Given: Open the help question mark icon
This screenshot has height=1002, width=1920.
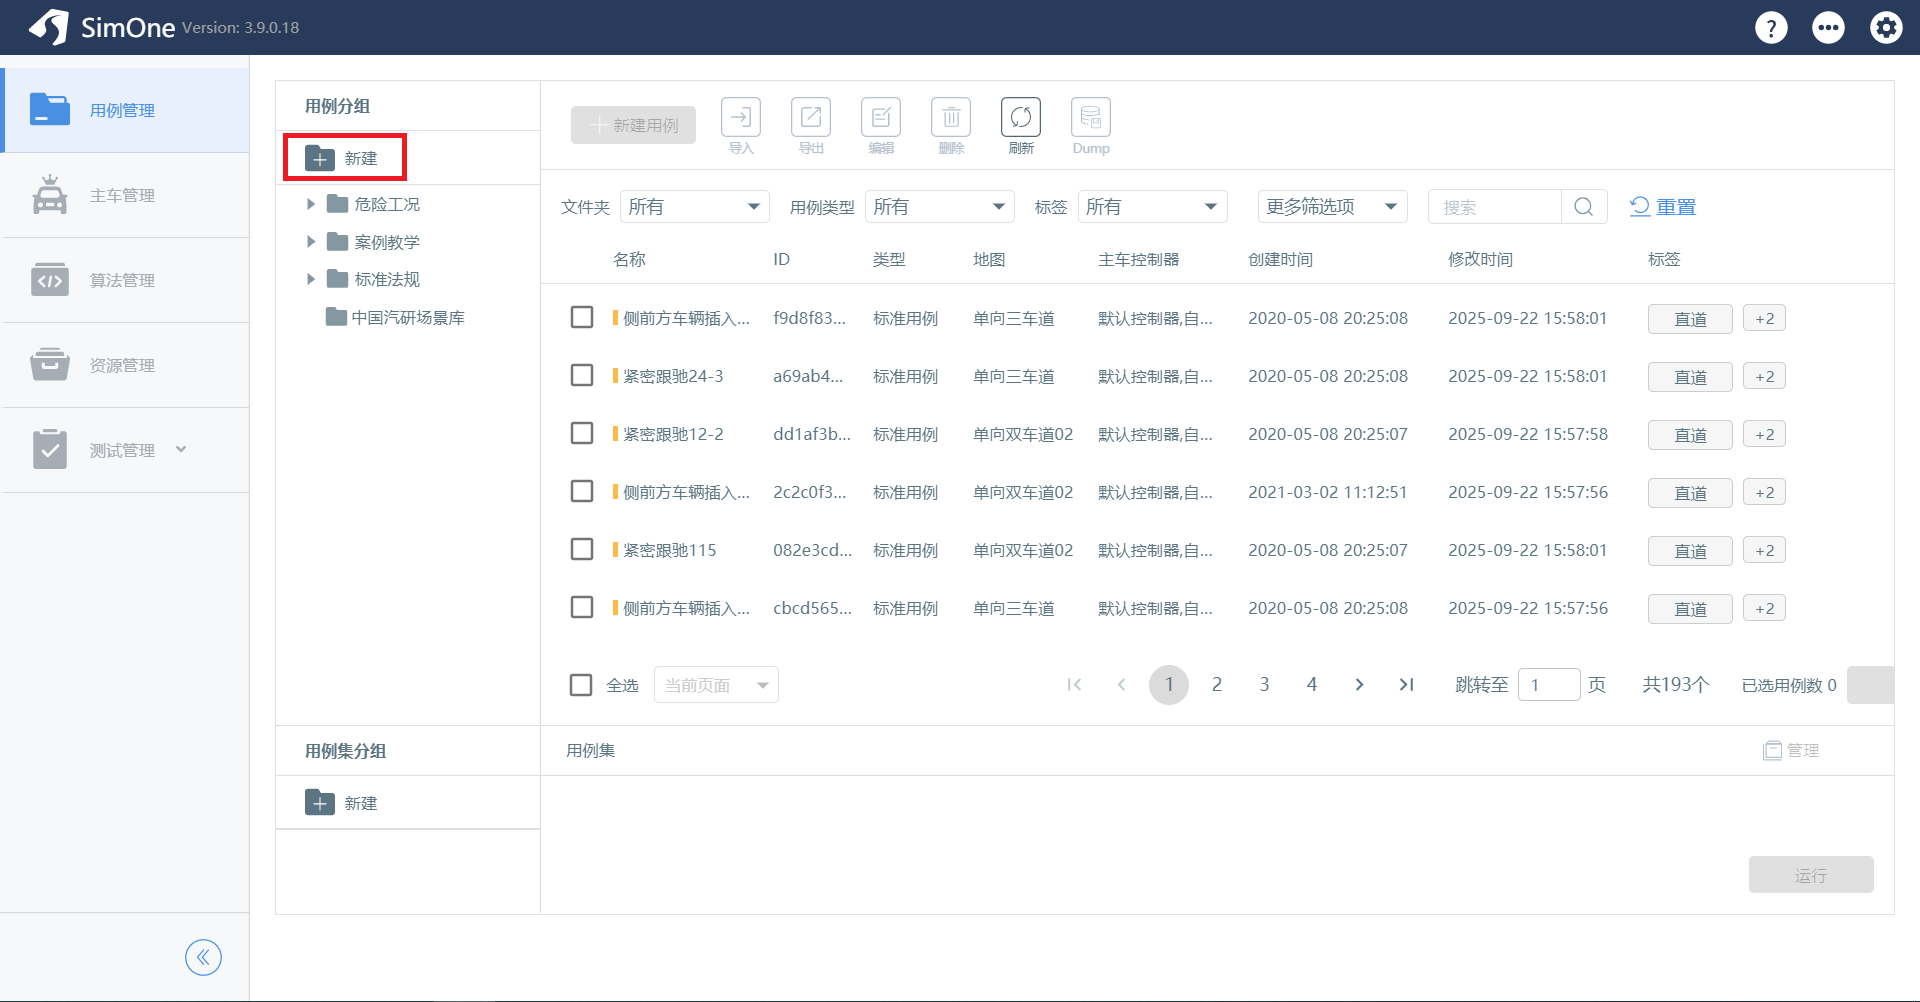Looking at the screenshot, I should click(x=1771, y=27).
